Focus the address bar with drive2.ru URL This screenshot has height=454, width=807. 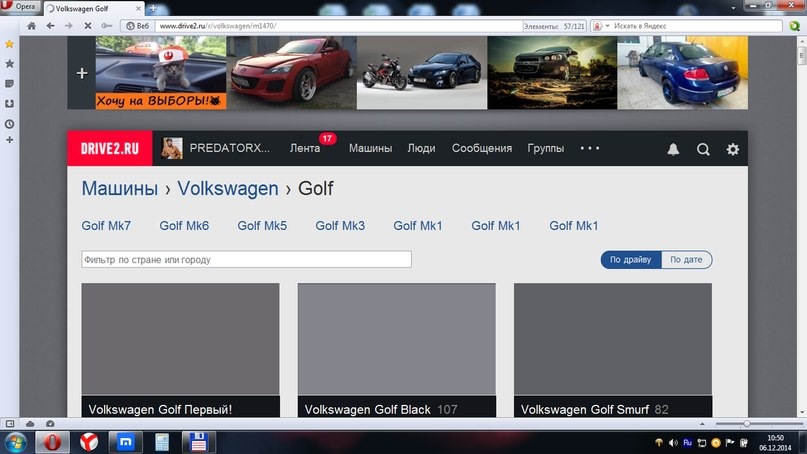(x=337, y=26)
